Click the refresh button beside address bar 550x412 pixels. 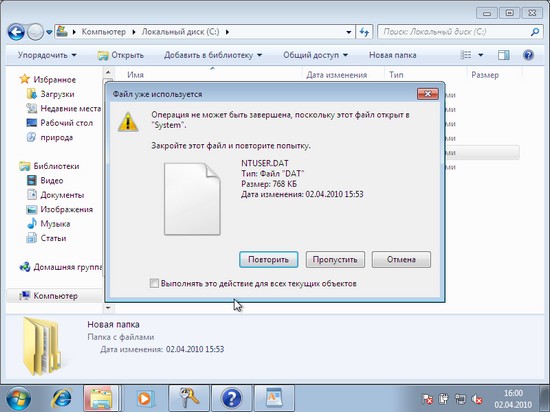point(364,32)
